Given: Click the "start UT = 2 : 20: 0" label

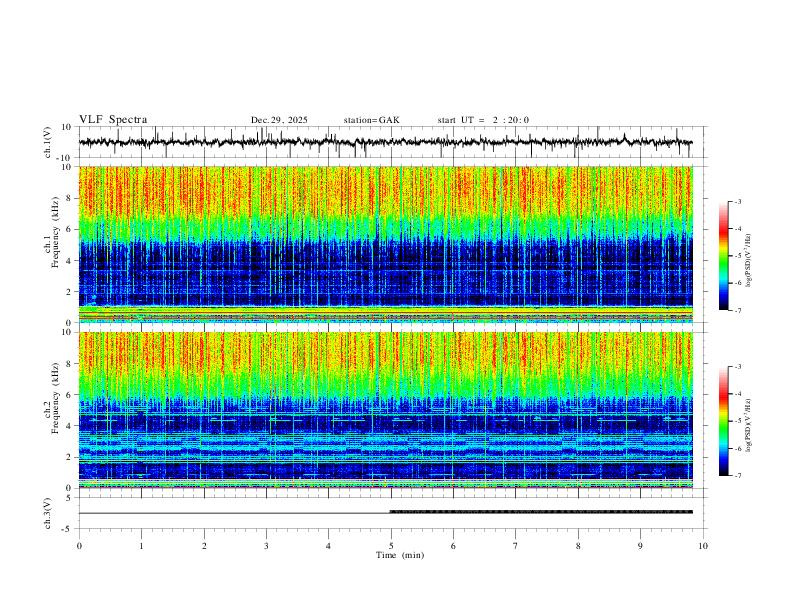Looking at the screenshot, I should tap(483, 120).
